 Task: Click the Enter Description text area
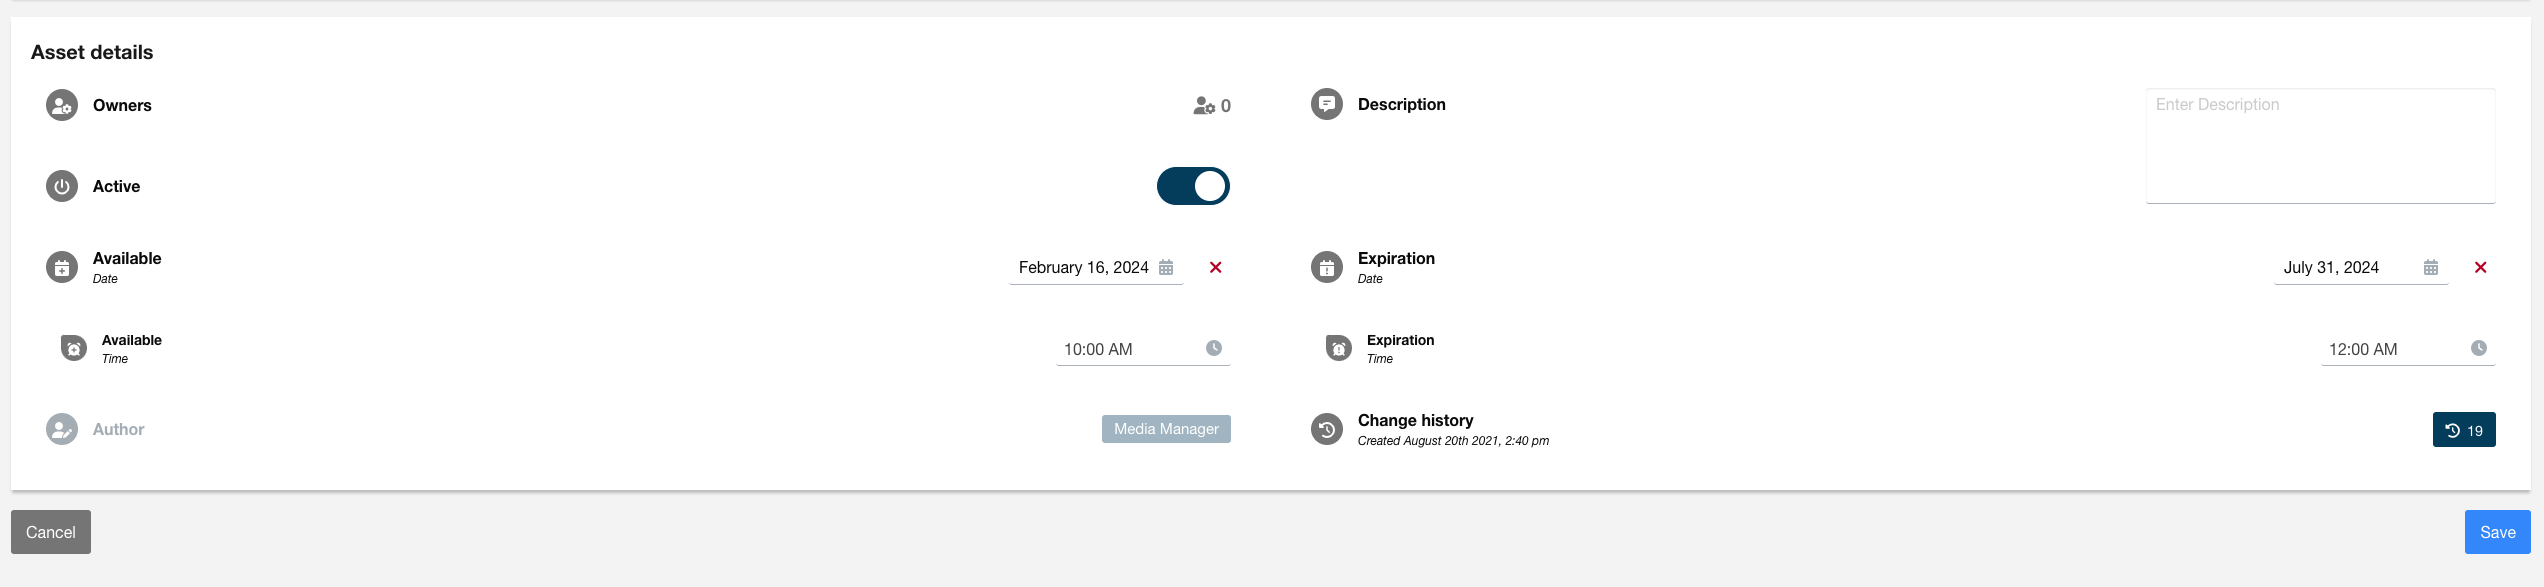(x=2320, y=146)
